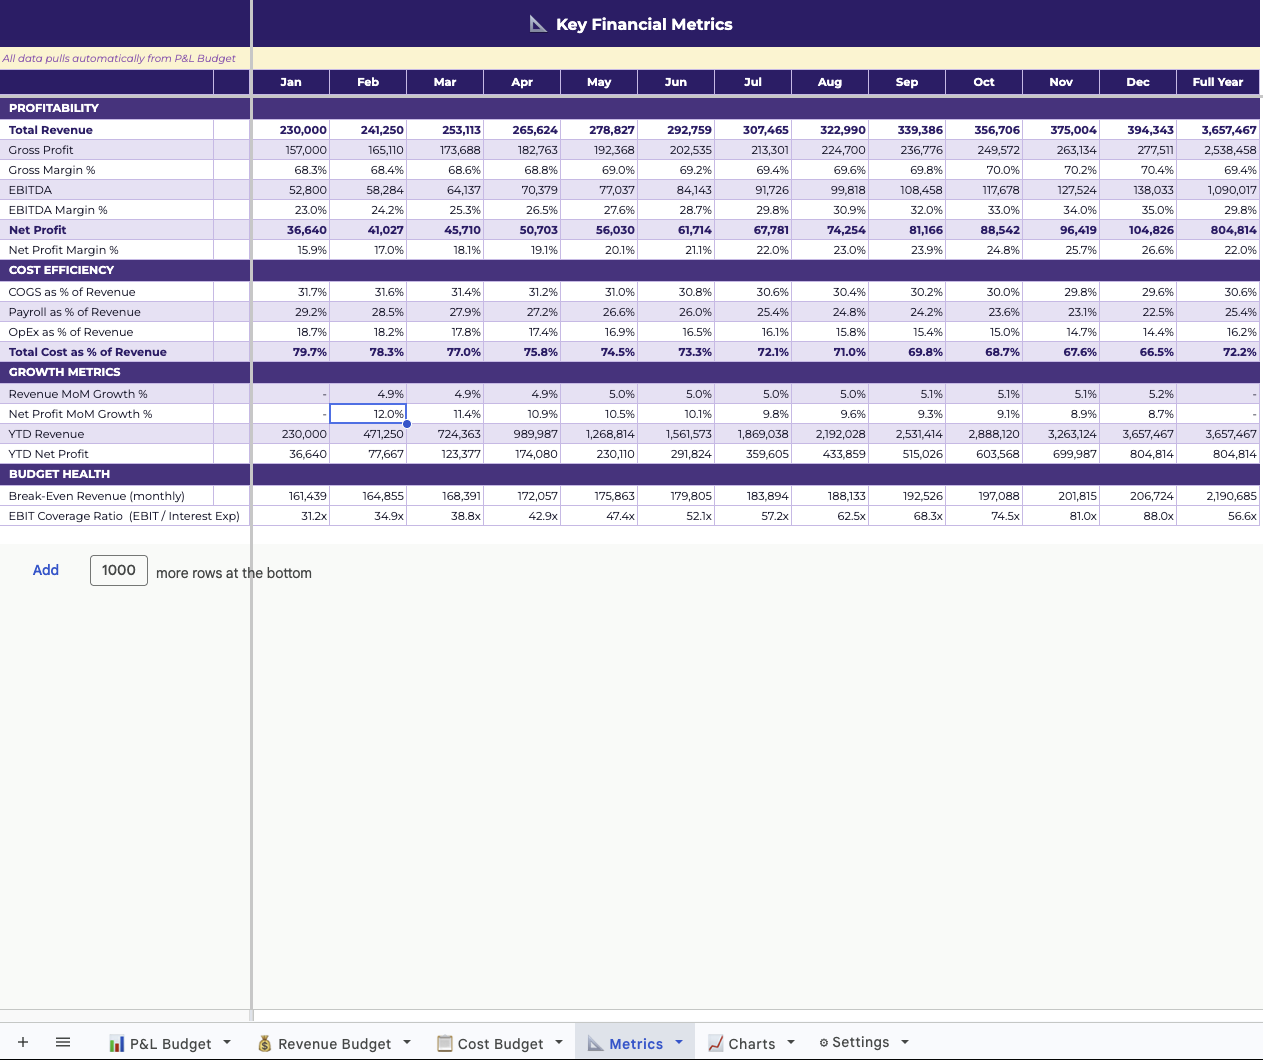Select Aug Gross Margin cell 69.6%
1263x1060 pixels.
[830, 170]
